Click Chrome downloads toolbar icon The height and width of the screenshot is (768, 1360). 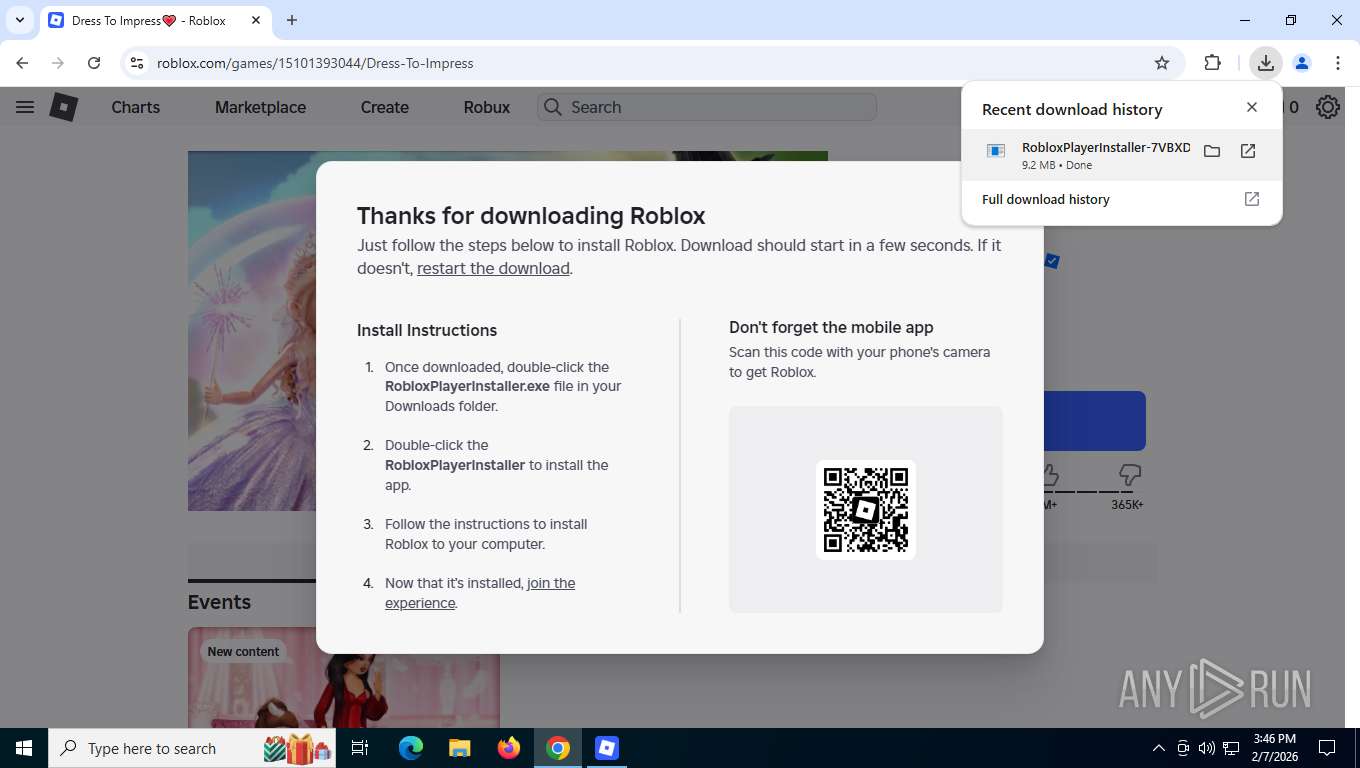pyautogui.click(x=1266, y=63)
